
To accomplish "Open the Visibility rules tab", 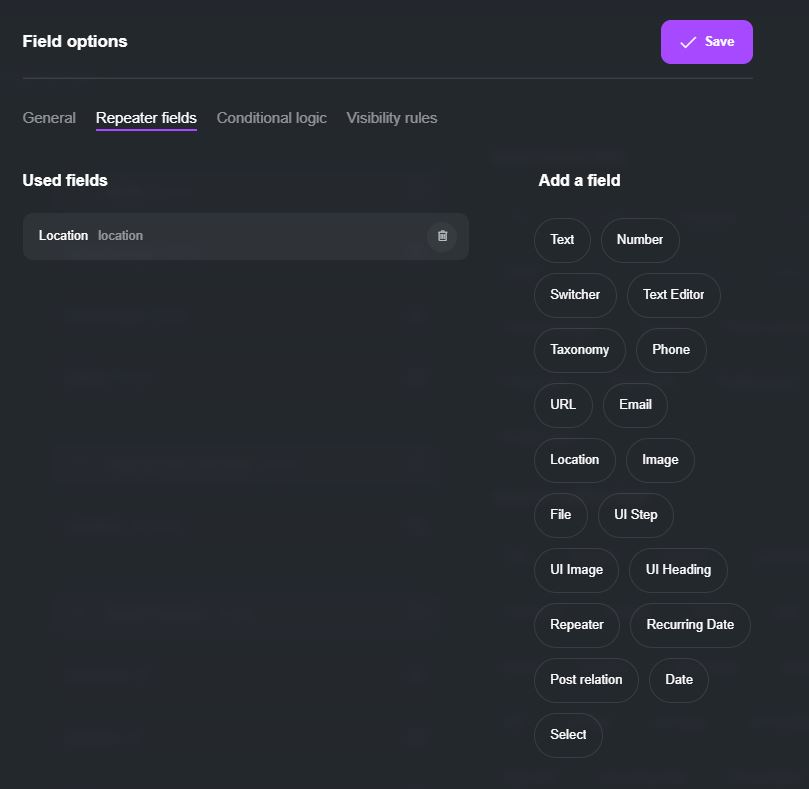I will (390, 117).
